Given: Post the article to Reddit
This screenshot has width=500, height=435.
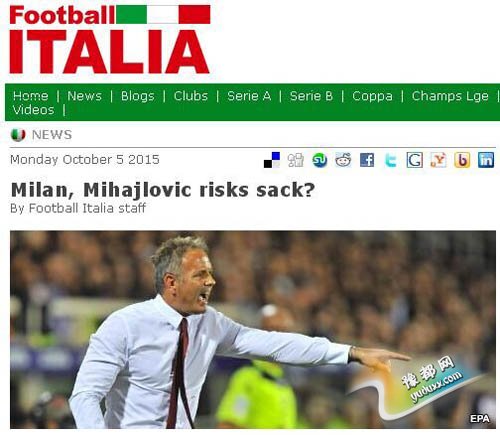Looking at the screenshot, I should coord(343,160).
